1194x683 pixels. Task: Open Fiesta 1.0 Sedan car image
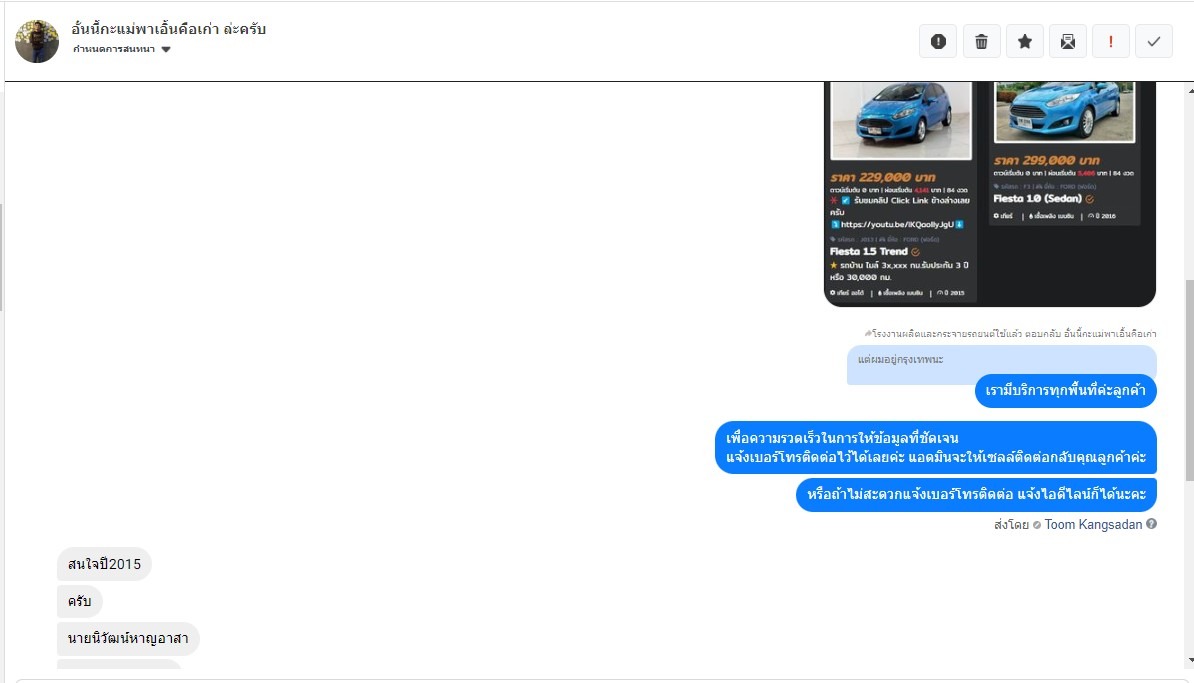coord(1065,112)
